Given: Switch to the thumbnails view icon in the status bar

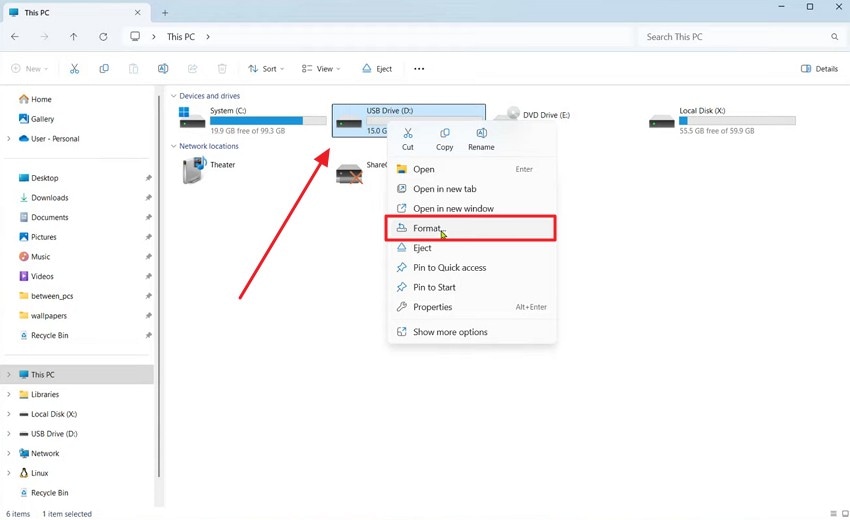Looking at the screenshot, I should (845, 513).
